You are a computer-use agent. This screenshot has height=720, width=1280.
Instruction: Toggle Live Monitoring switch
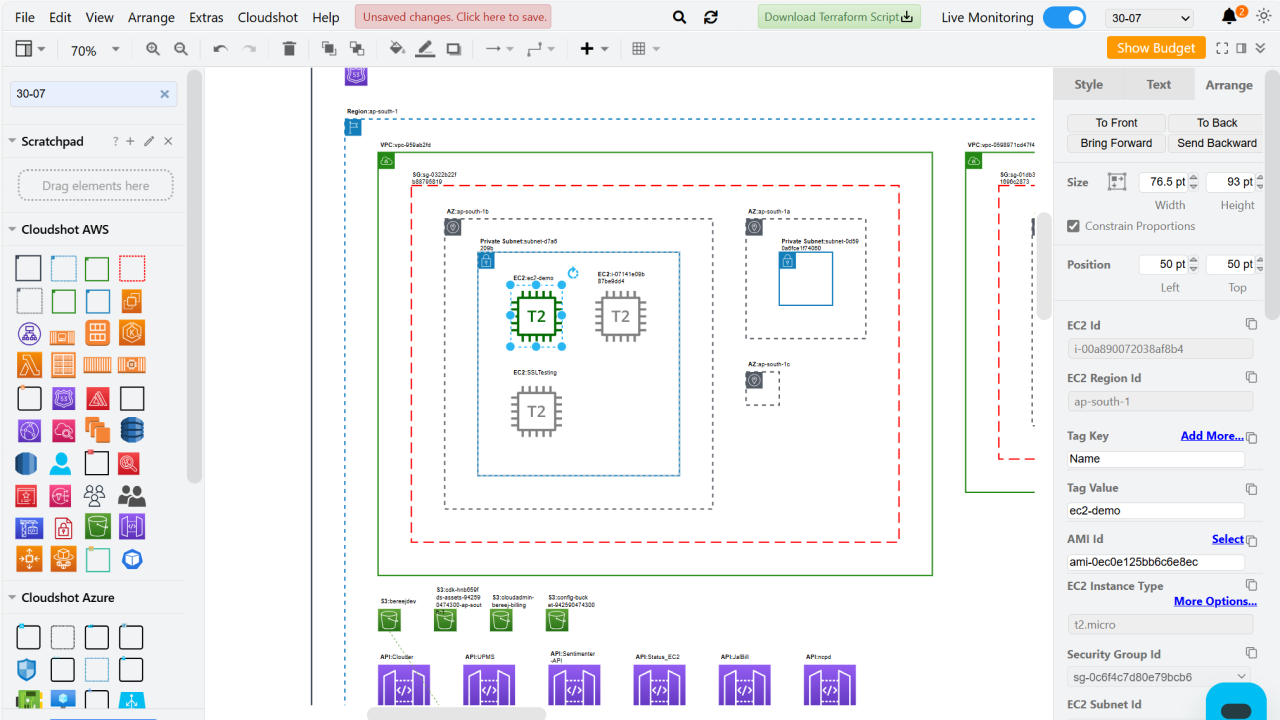click(x=1064, y=17)
